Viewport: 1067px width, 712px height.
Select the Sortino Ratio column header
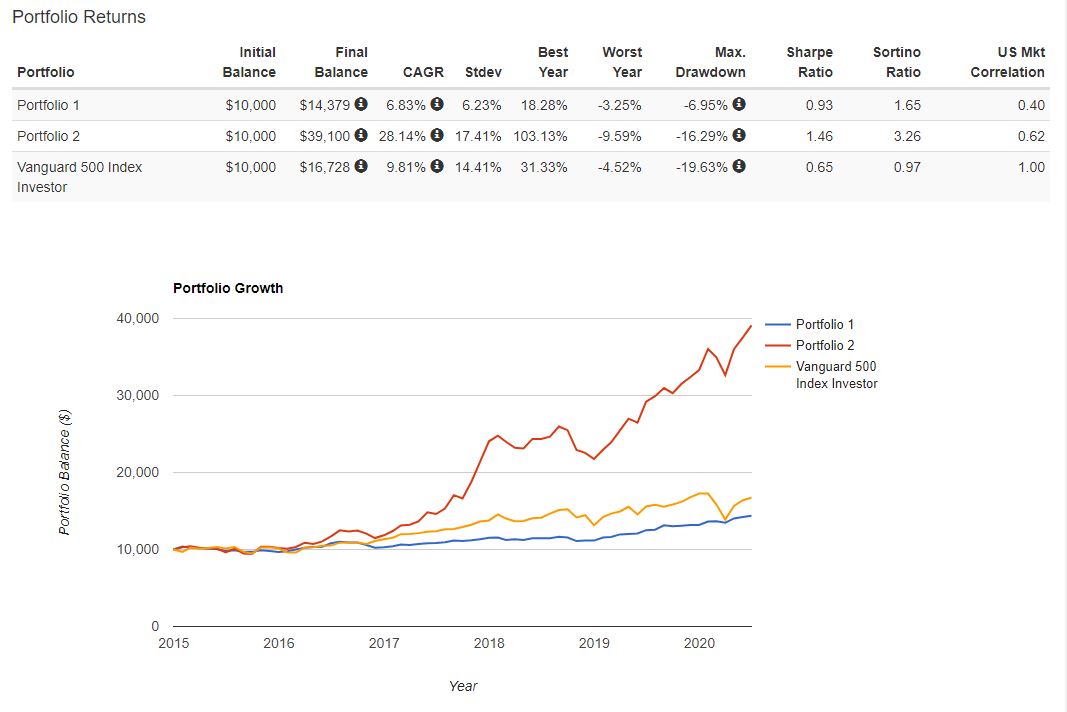[x=896, y=62]
